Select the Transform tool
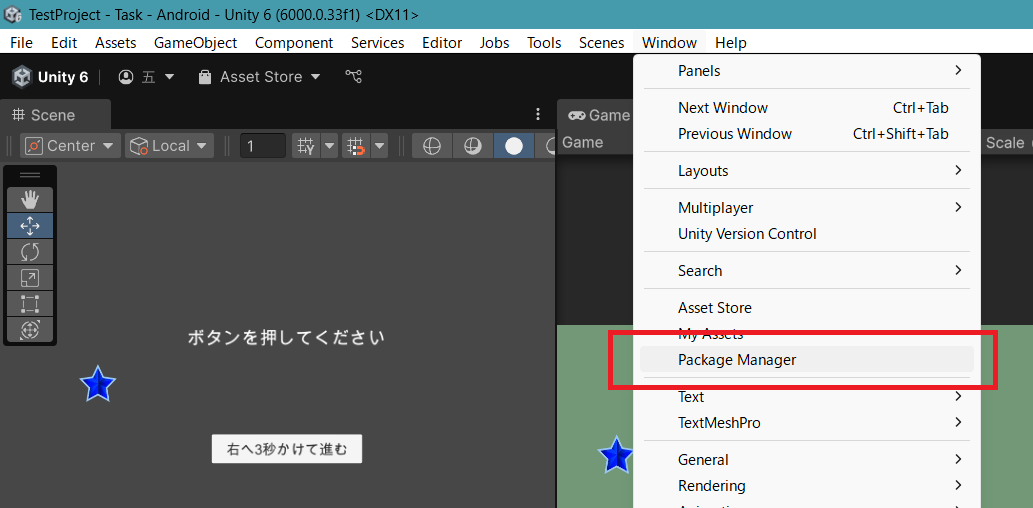This screenshot has width=1033, height=508. 30,329
